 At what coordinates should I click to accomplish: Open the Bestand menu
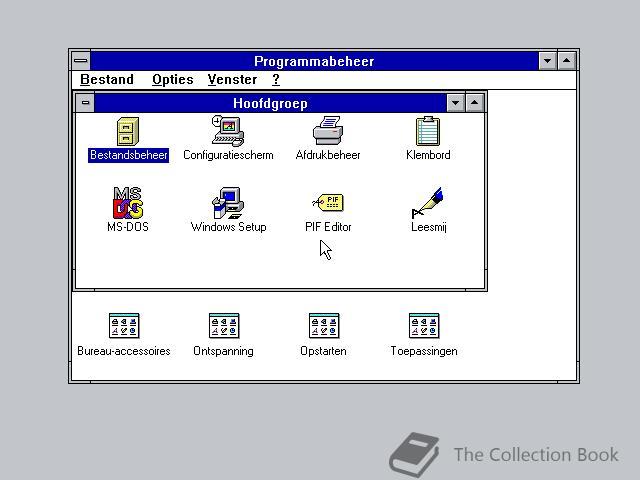[x=107, y=80]
